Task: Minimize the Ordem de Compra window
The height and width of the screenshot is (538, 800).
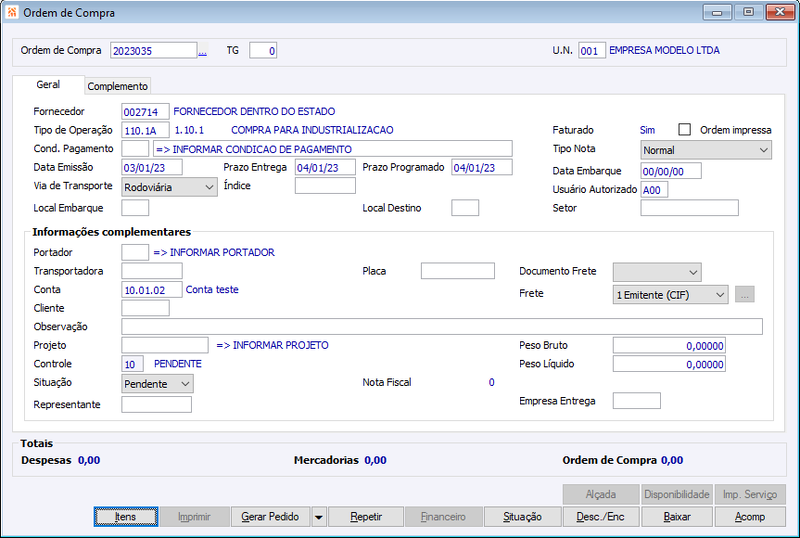Action: [x=717, y=12]
